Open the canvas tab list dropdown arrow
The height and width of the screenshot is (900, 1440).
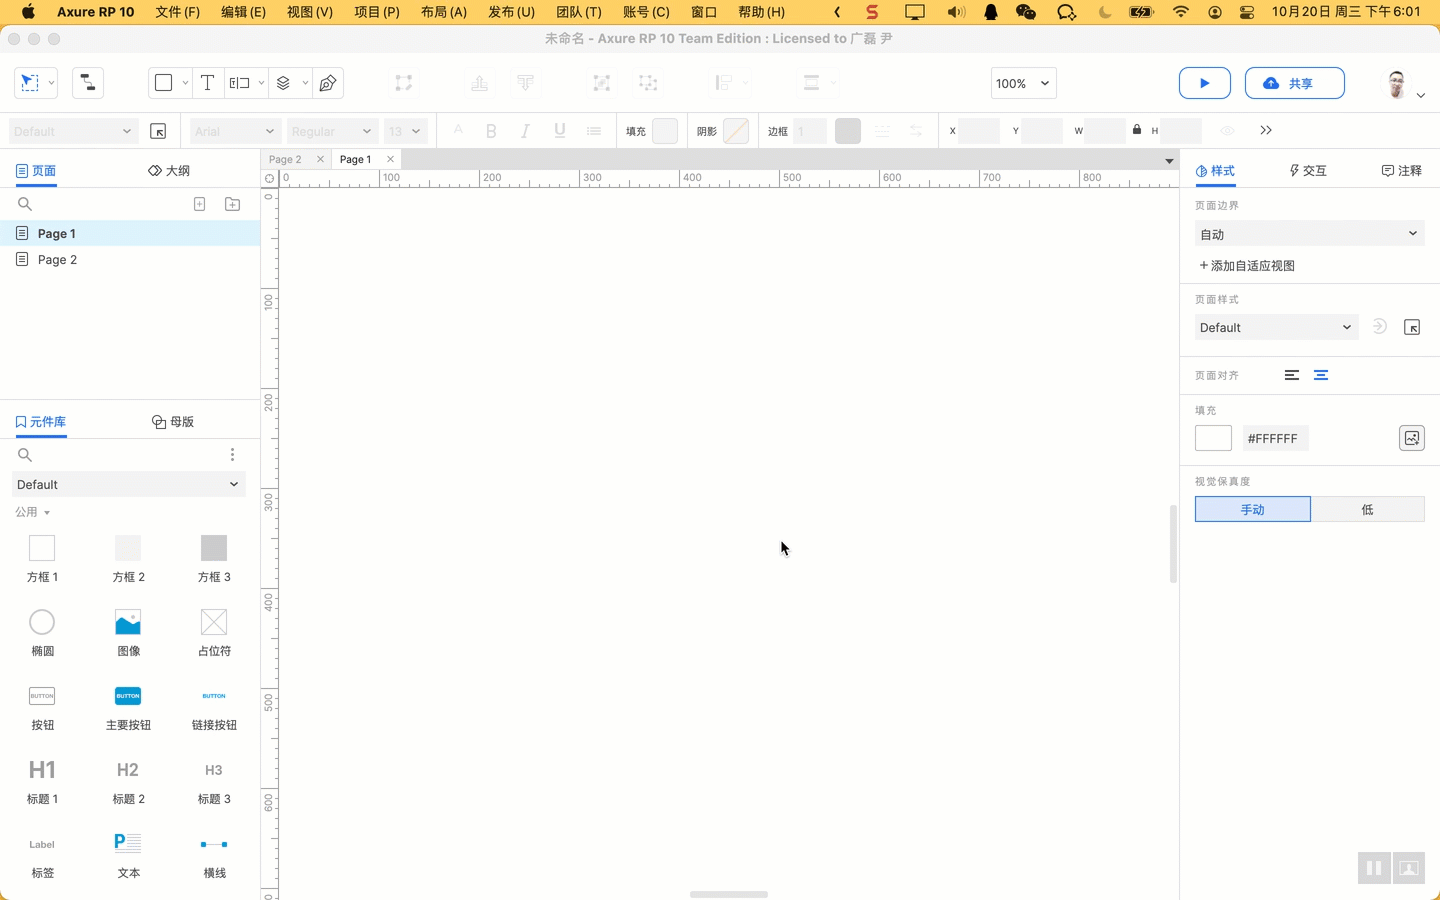coord(1169,160)
